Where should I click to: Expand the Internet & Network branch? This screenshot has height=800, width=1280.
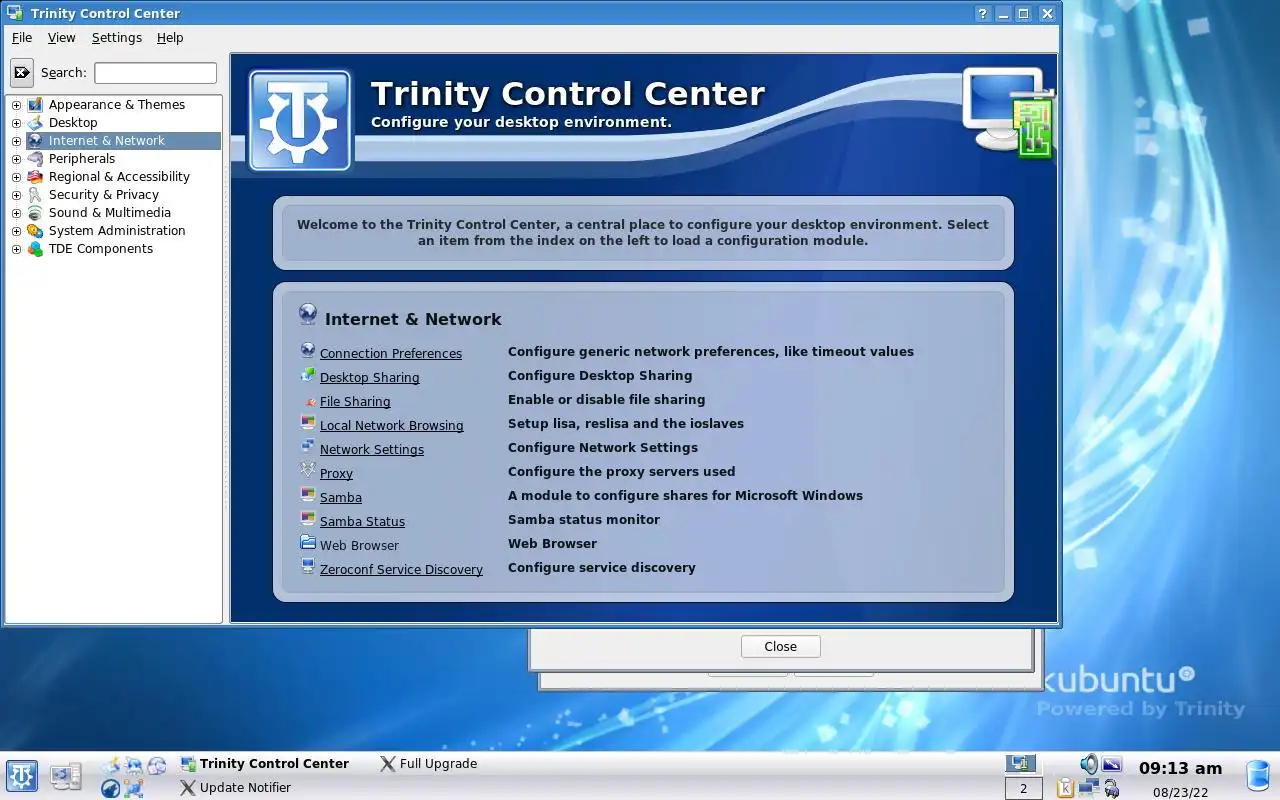pos(16,141)
